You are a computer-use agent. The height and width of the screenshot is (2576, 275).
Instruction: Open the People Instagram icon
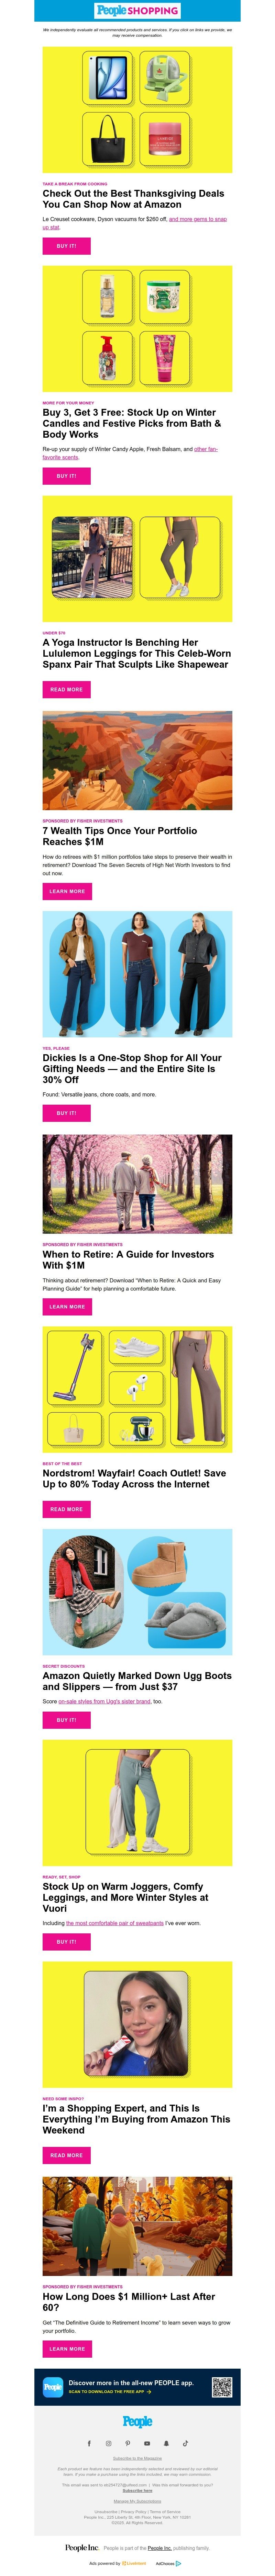108,2443
